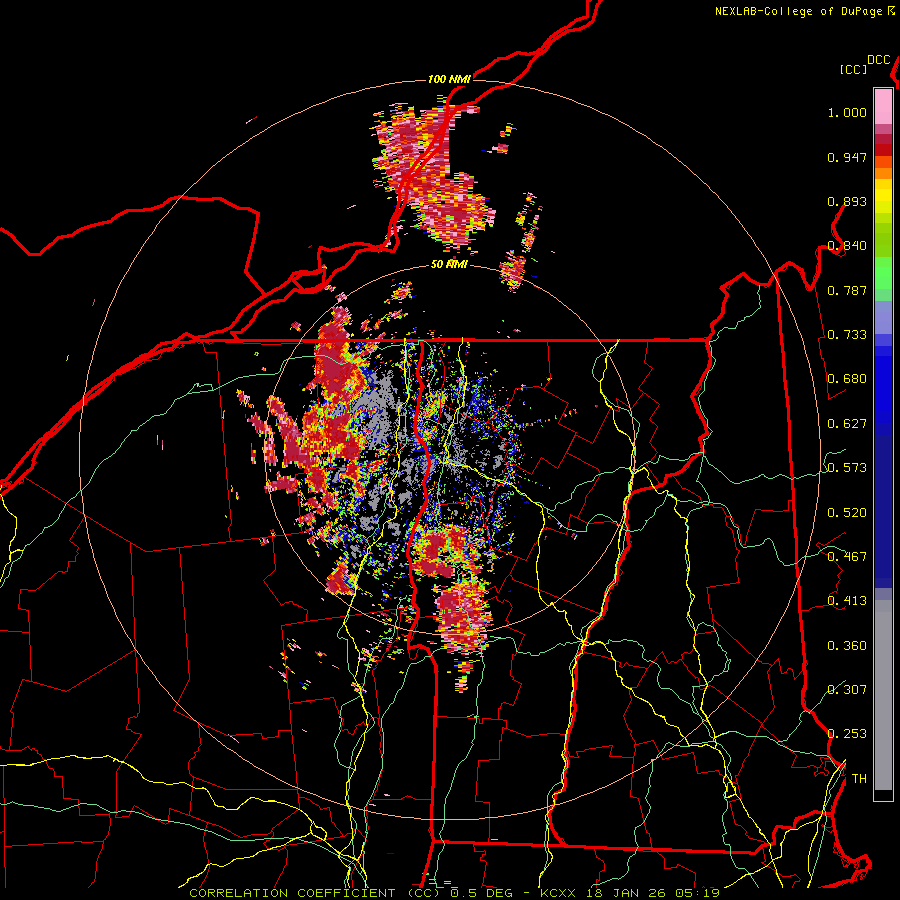Click the 0.947 color scale label
The image size is (900, 900).
(x=847, y=157)
